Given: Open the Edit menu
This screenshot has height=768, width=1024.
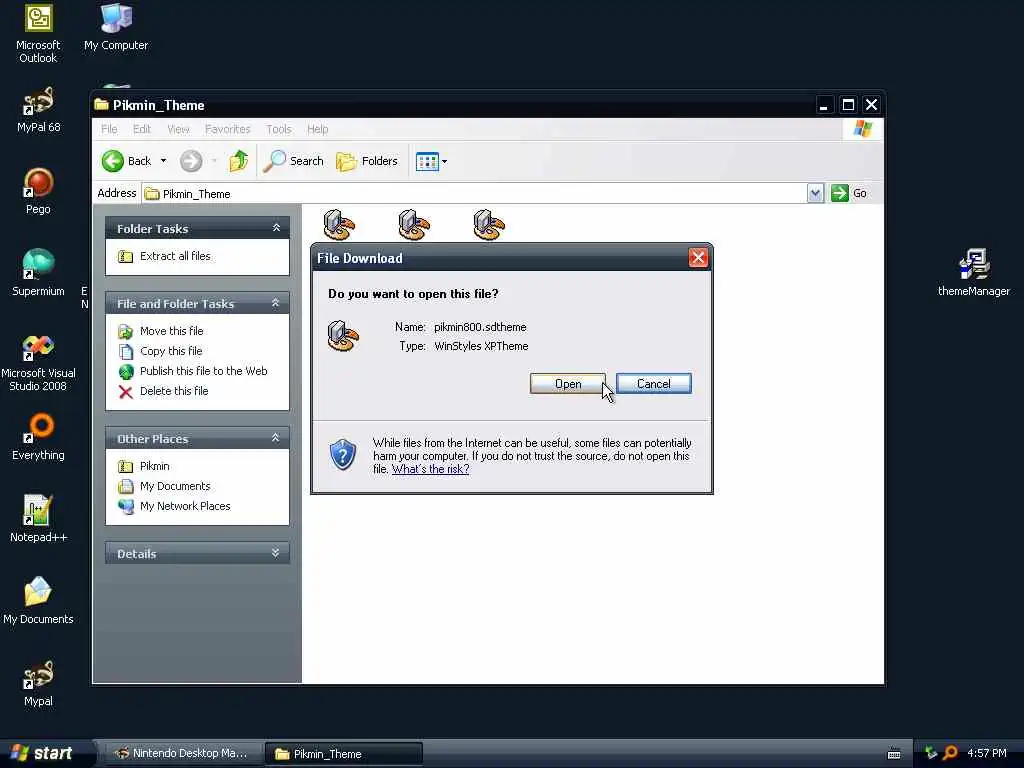Looking at the screenshot, I should tap(142, 129).
